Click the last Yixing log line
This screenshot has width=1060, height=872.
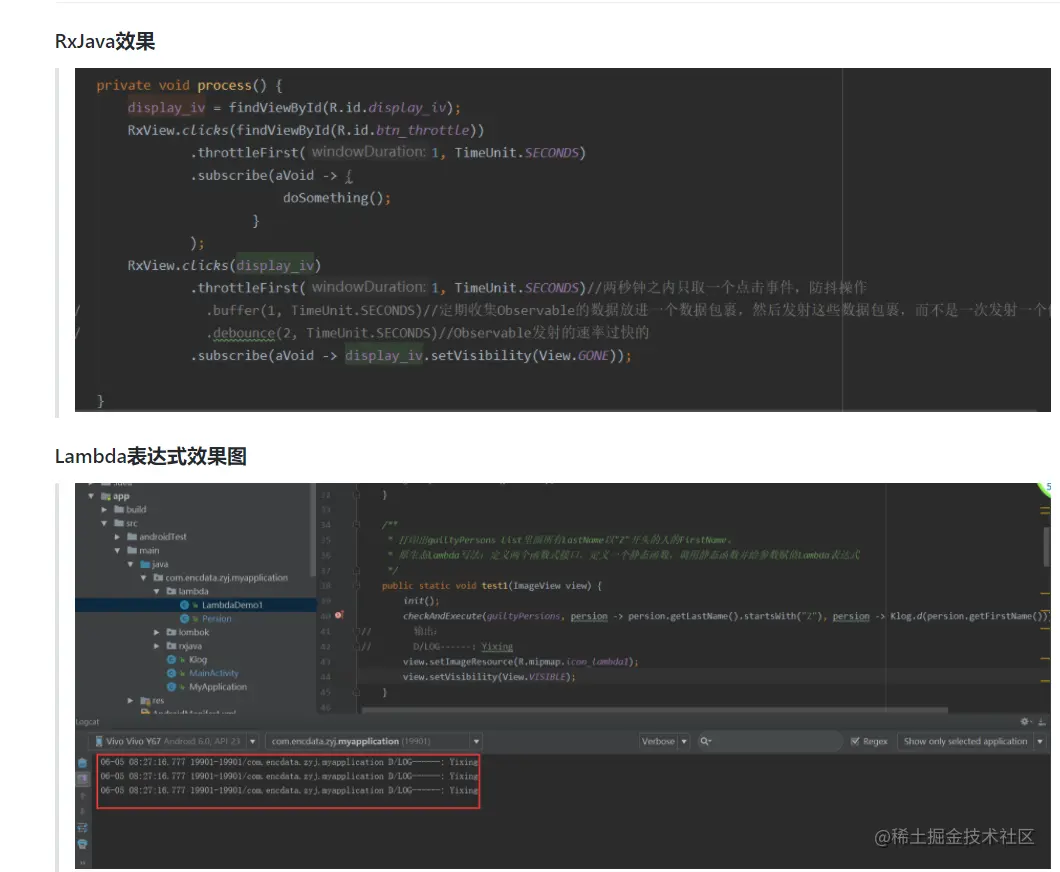[289, 790]
